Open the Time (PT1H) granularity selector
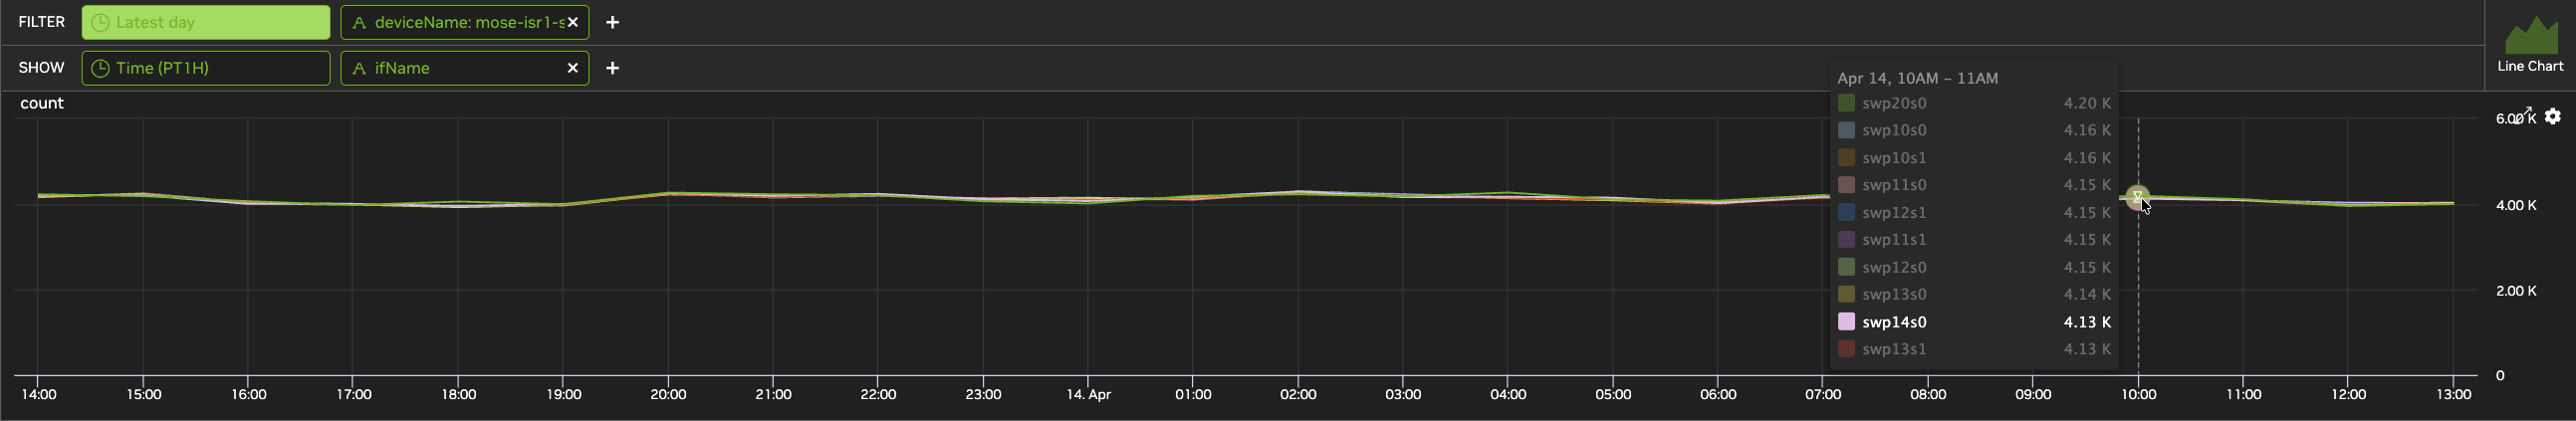The image size is (2576, 421). pos(206,68)
